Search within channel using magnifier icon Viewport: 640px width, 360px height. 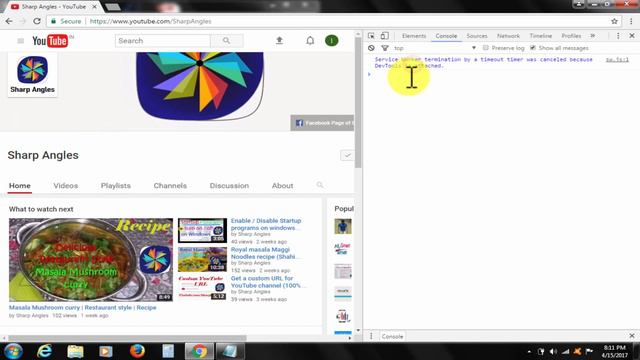[320, 185]
